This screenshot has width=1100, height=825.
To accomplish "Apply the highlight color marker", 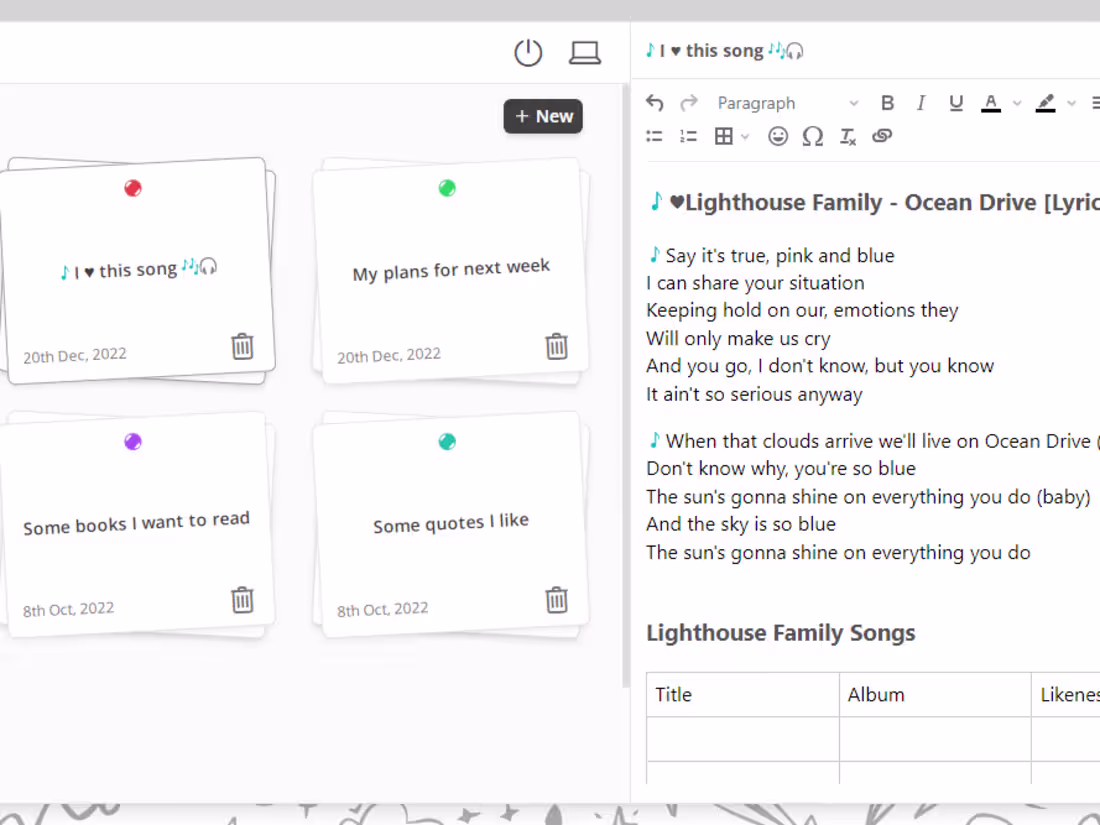I will click(1045, 103).
